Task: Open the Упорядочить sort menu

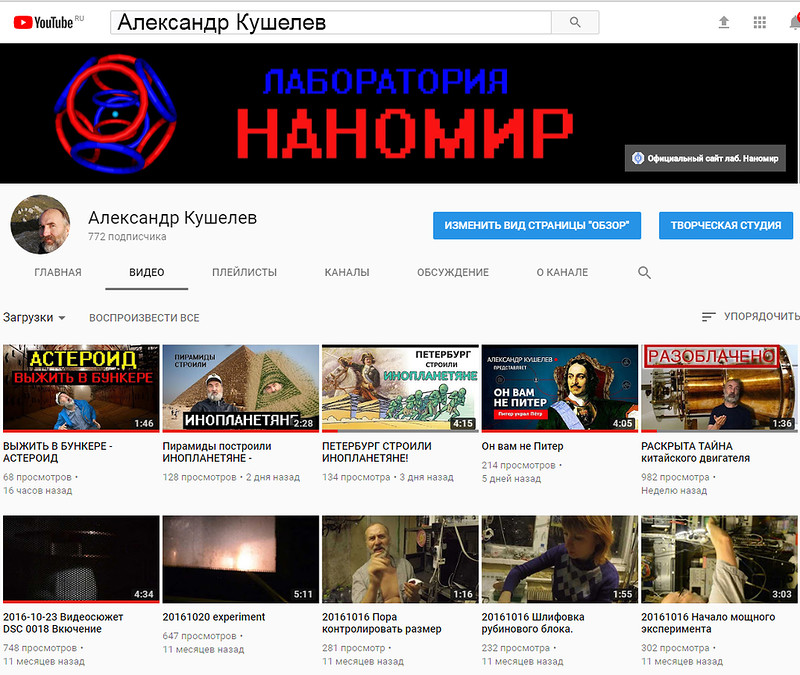Action: click(x=750, y=317)
